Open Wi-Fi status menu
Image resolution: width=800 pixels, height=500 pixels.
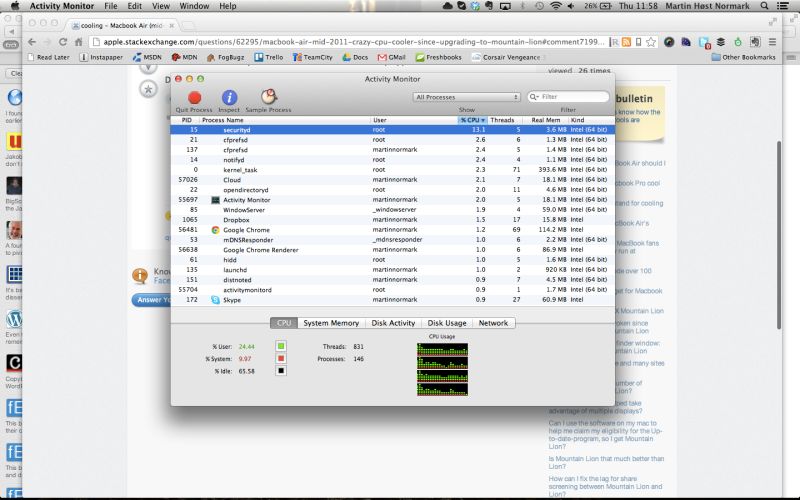tap(556, 6)
